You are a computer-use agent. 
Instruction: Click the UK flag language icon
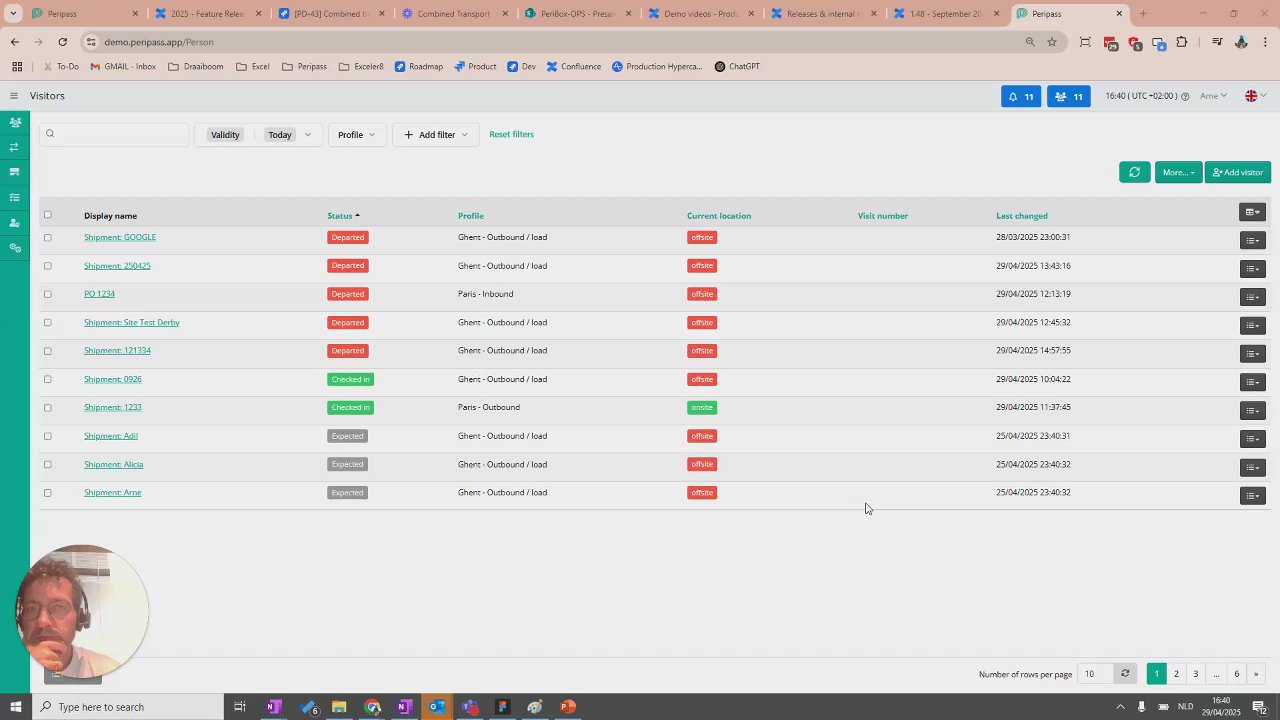[1251, 96]
